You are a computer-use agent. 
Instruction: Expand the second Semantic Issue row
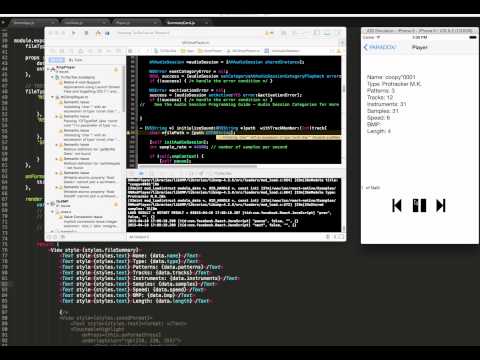pos(57,116)
